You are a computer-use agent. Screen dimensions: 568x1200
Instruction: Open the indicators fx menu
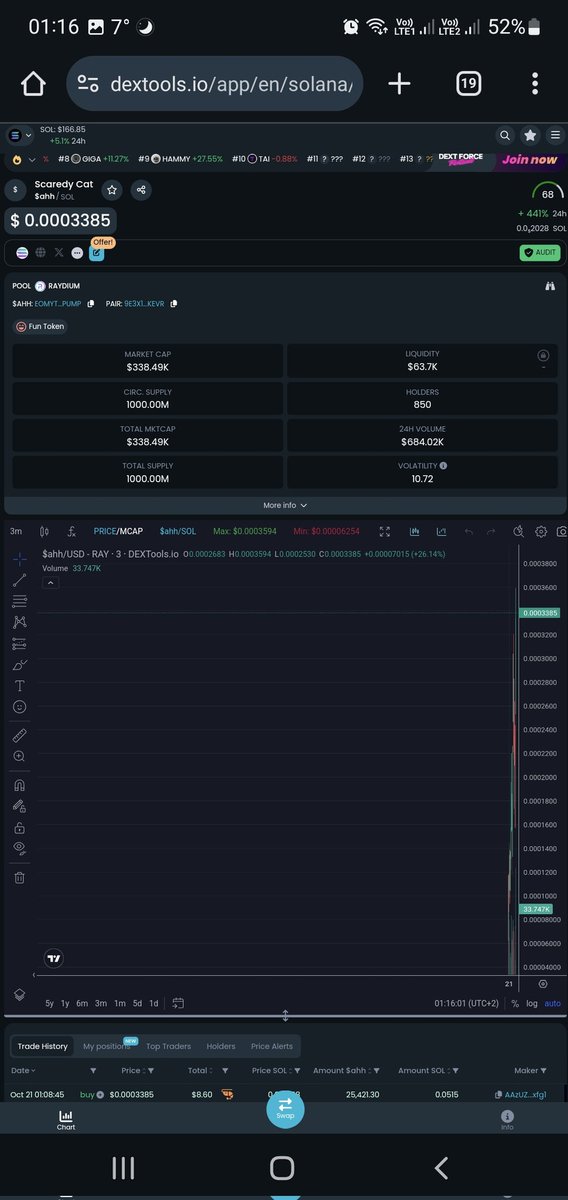coord(72,532)
